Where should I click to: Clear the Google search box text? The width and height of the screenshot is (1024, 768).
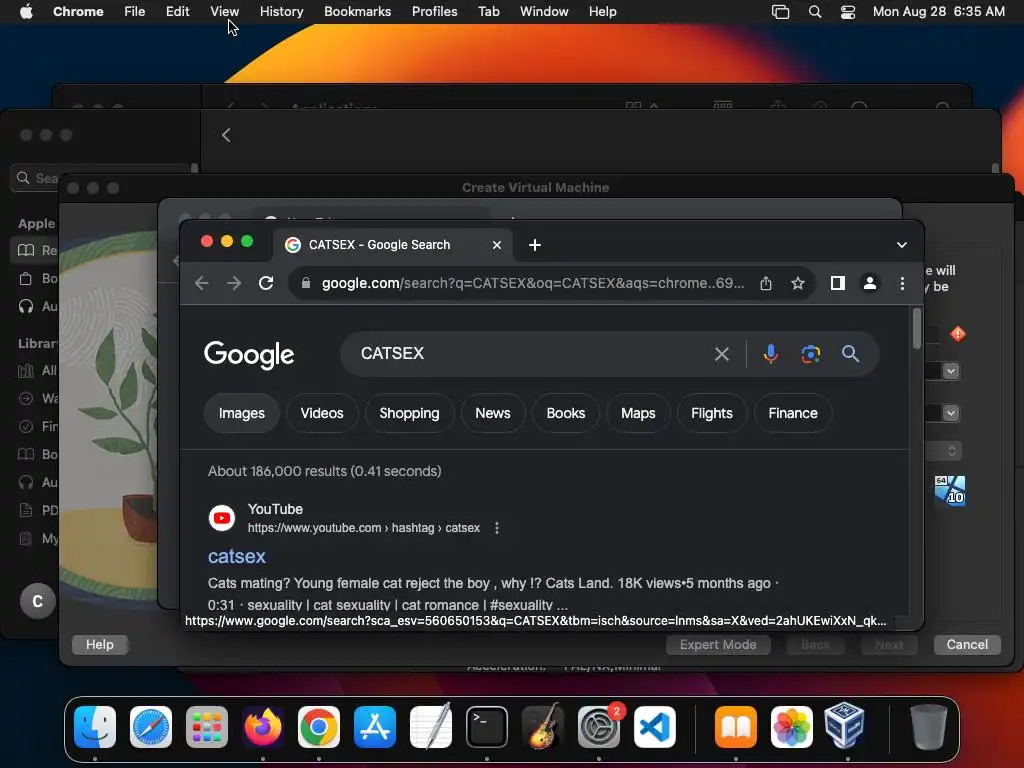click(722, 354)
